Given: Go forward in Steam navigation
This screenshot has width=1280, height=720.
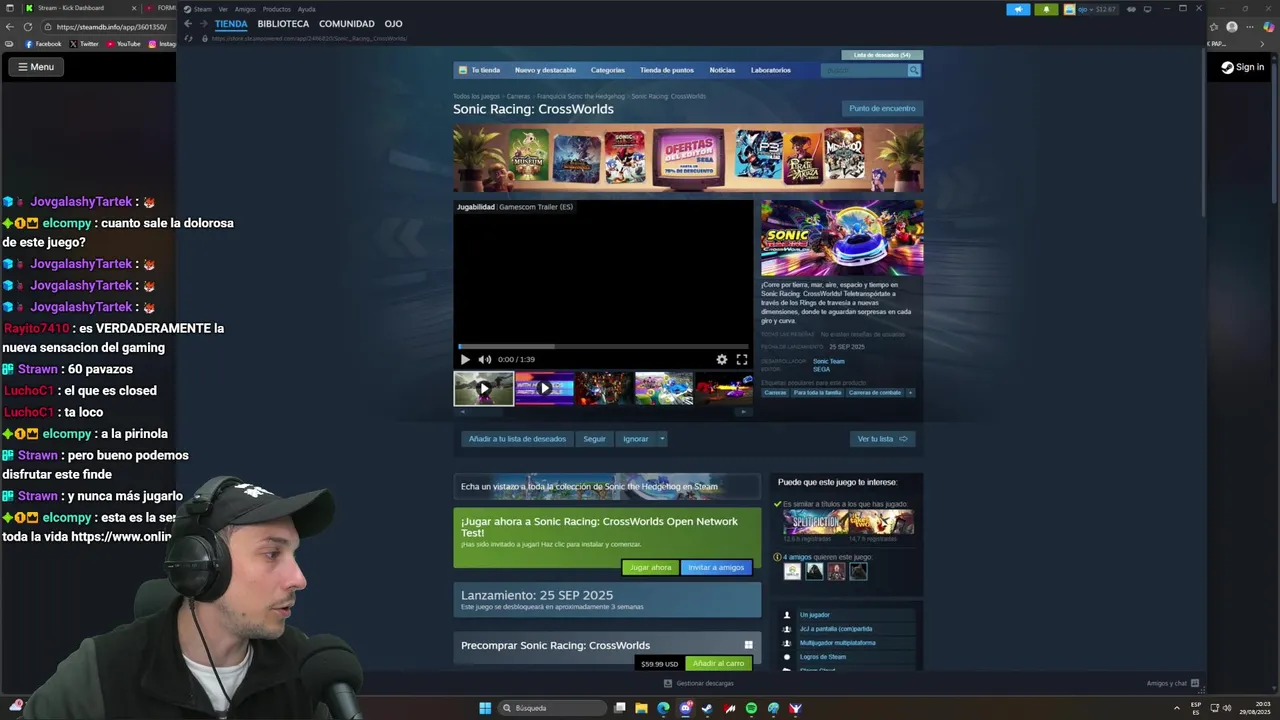Looking at the screenshot, I should click(x=204, y=24).
